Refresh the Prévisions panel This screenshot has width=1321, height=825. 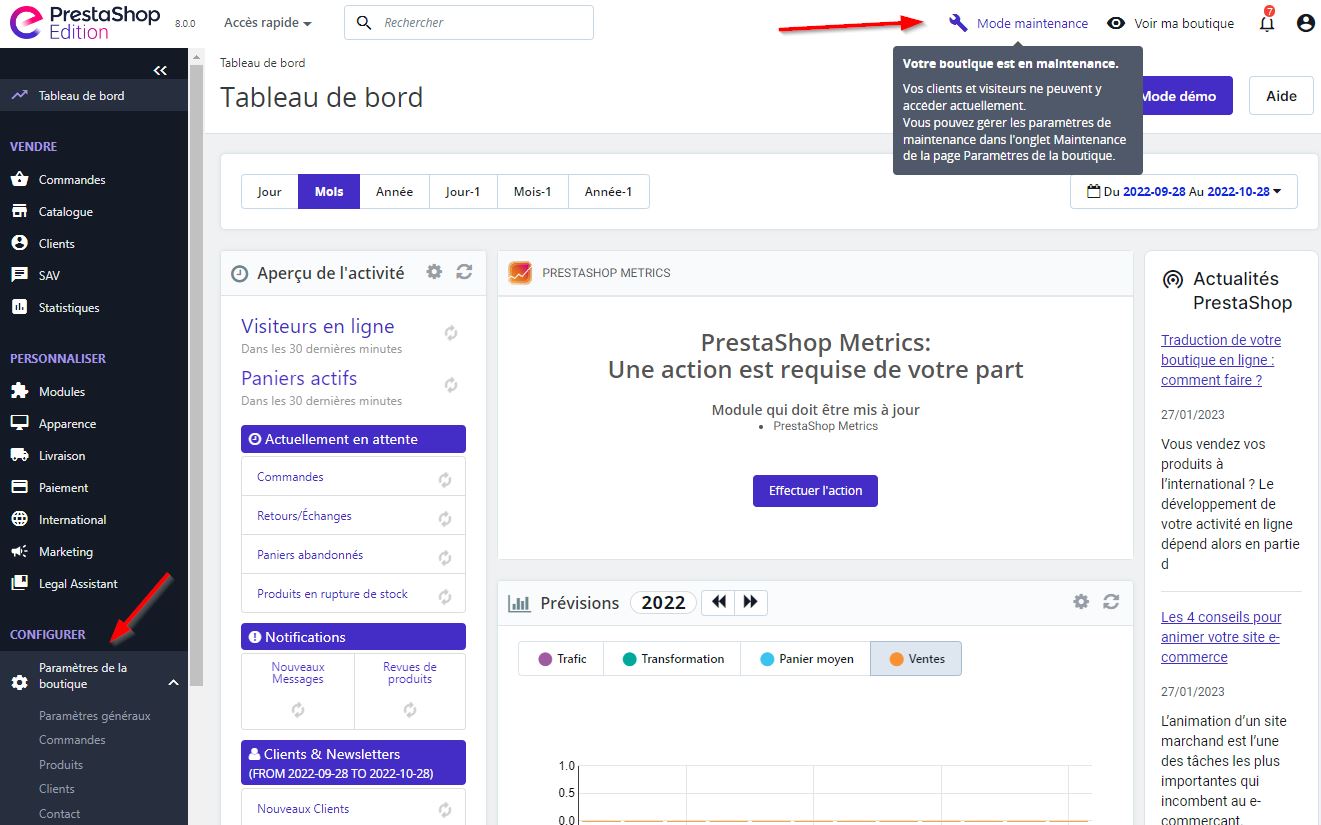[1111, 602]
